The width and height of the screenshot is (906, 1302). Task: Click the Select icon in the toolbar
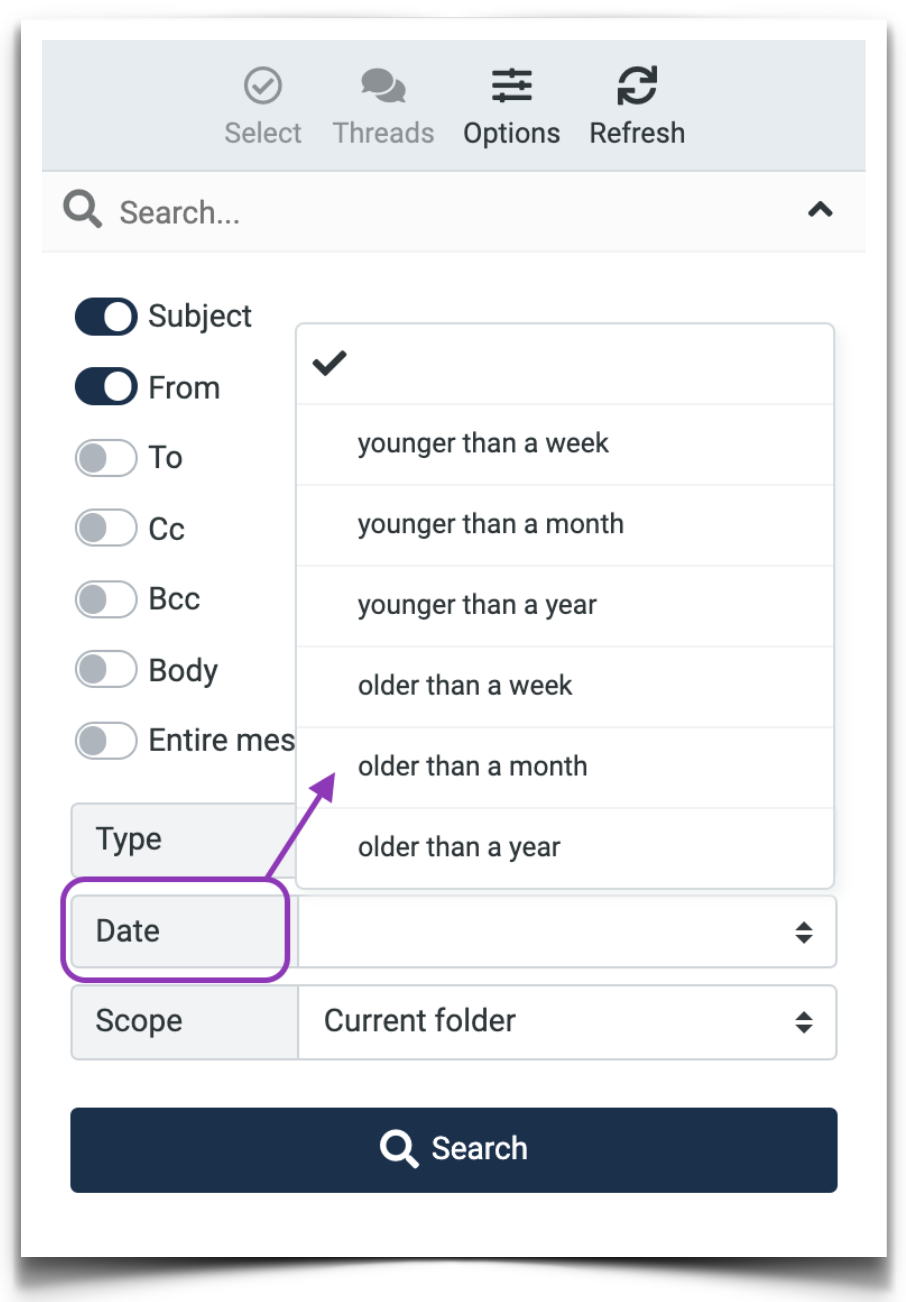click(262, 85)
